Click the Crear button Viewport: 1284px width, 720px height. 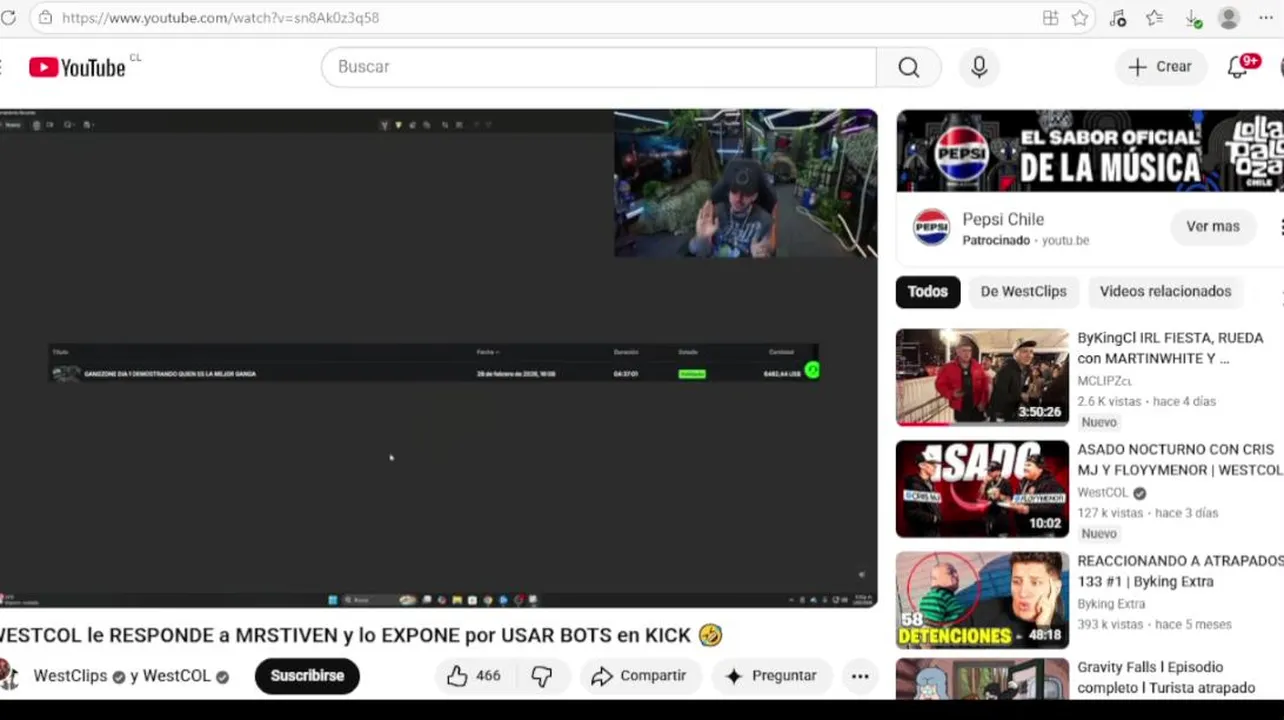click(x=1160, y=67)
